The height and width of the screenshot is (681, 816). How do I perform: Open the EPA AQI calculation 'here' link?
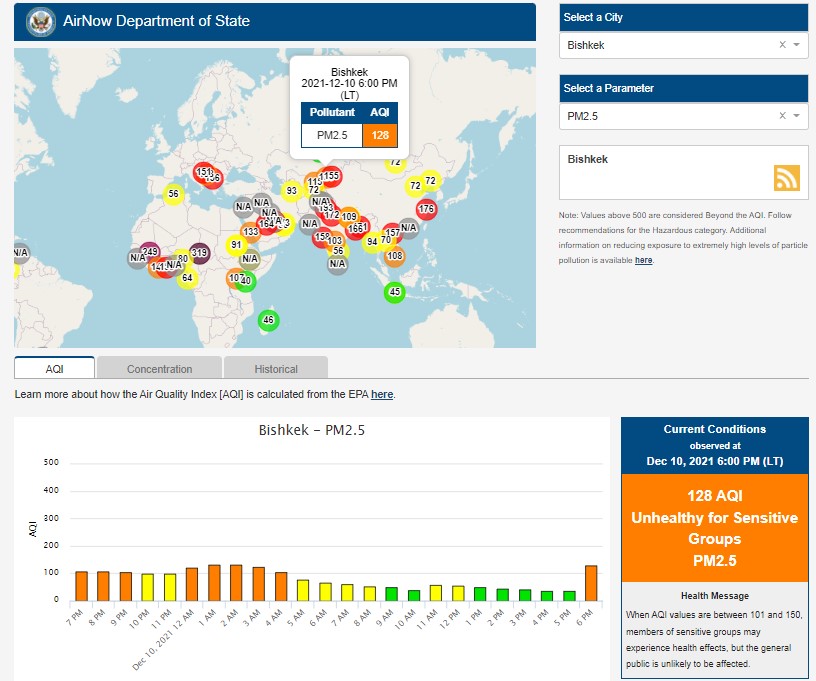coord(382,394)
